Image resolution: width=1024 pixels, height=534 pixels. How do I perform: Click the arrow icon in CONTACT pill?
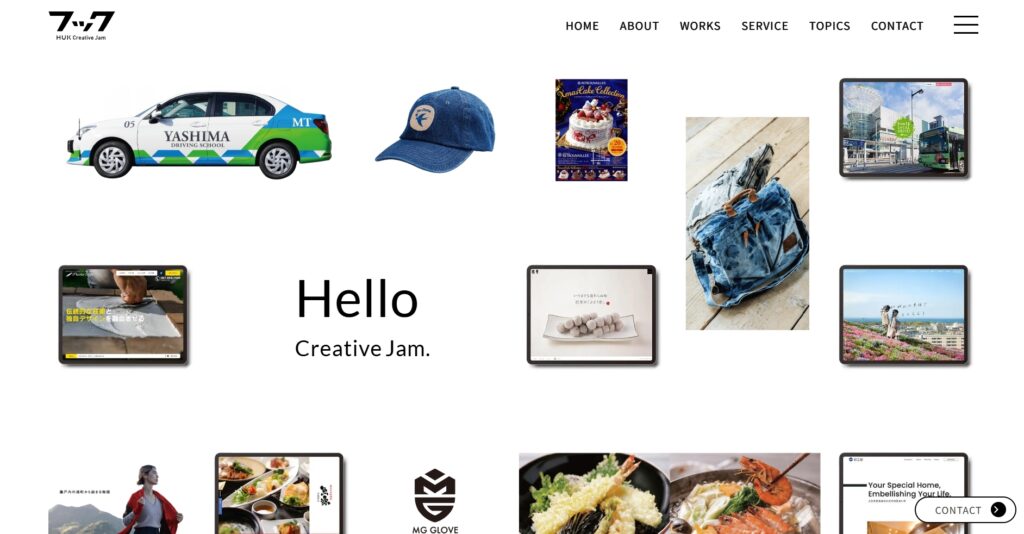(998, 510)
